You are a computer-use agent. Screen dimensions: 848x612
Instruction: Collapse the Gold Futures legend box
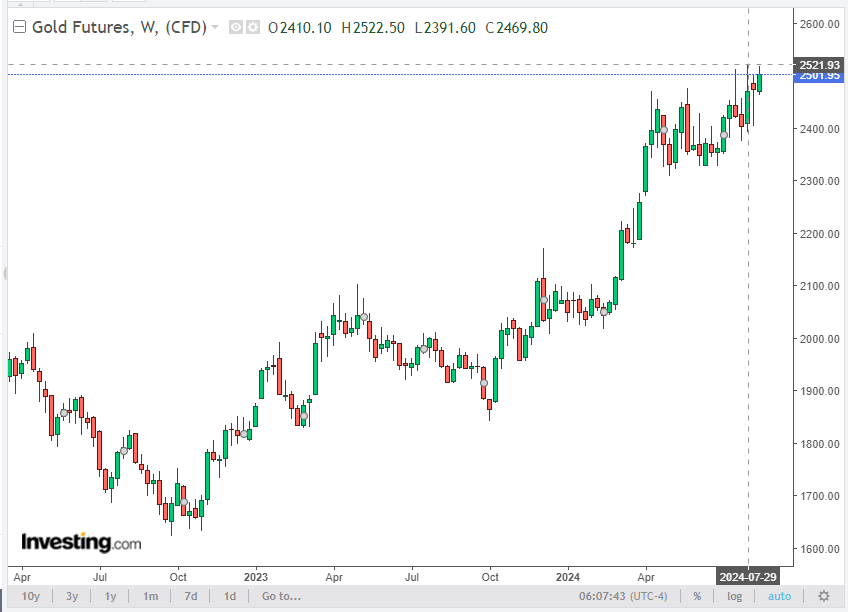coord(19,26)
